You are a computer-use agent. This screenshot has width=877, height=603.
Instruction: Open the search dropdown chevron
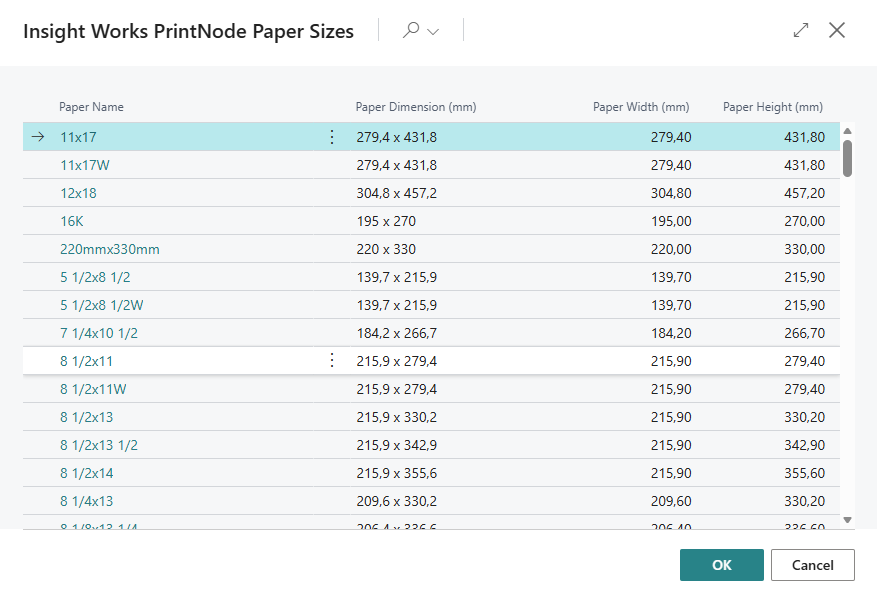click(x=432, y=30)
